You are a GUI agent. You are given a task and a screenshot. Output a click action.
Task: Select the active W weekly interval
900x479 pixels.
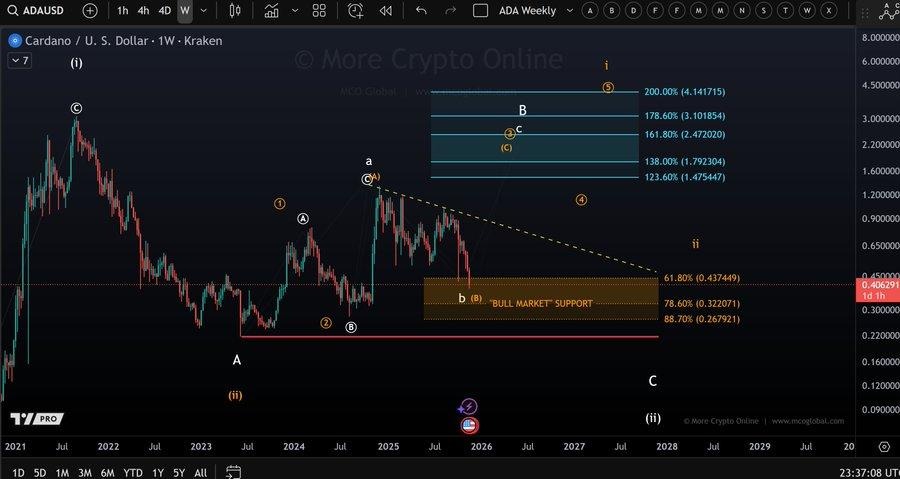click(x=185, y=10)
